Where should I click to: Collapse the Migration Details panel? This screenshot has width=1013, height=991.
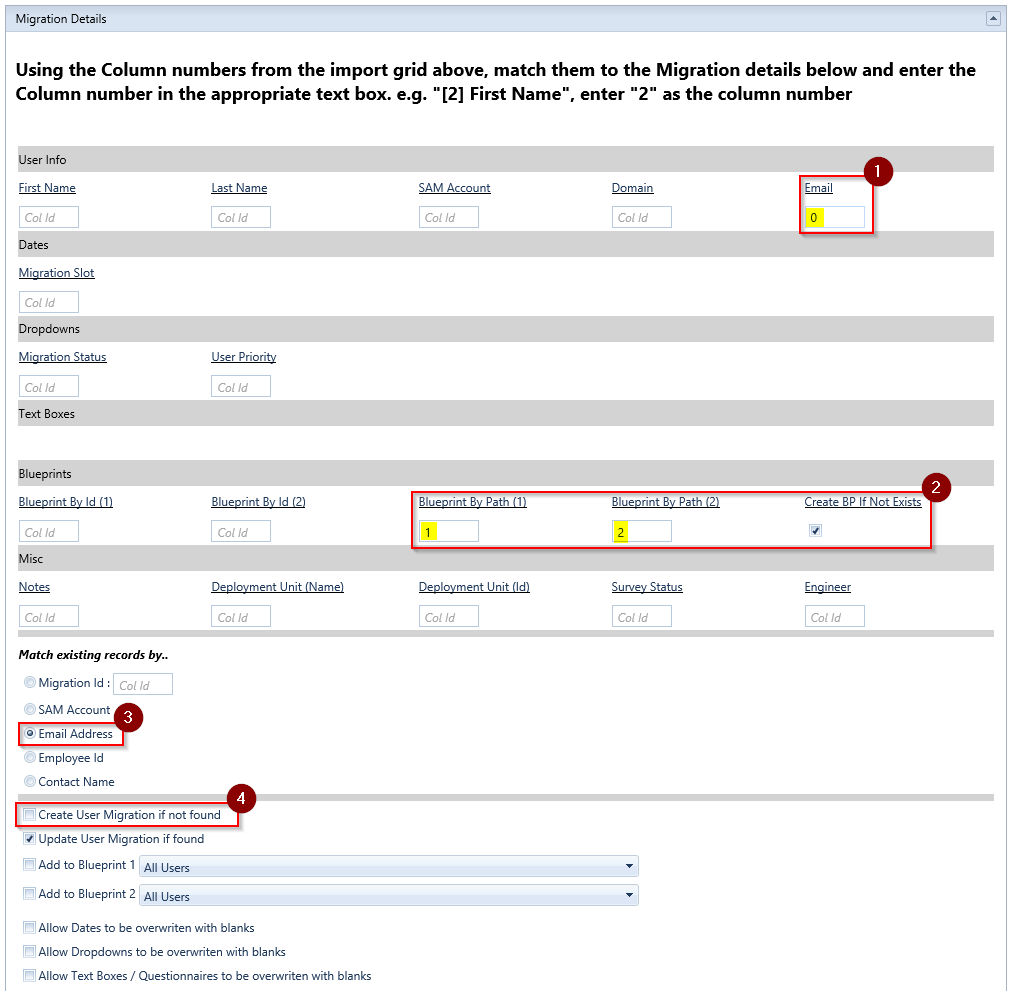993,19
